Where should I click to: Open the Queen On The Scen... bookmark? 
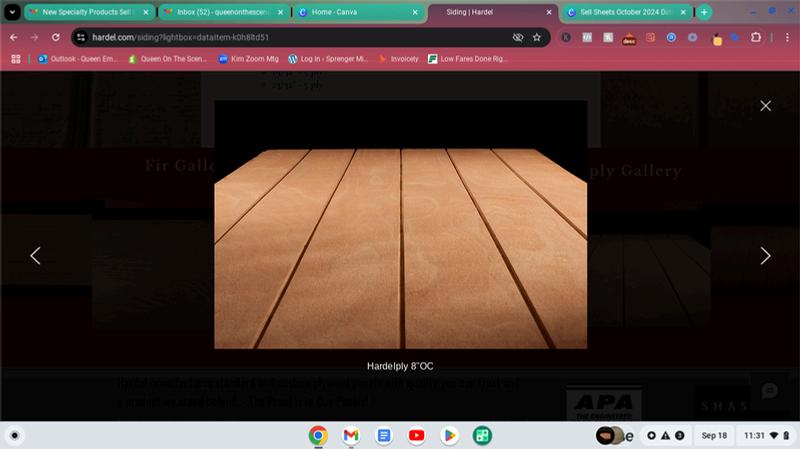(x=167, y=59)
